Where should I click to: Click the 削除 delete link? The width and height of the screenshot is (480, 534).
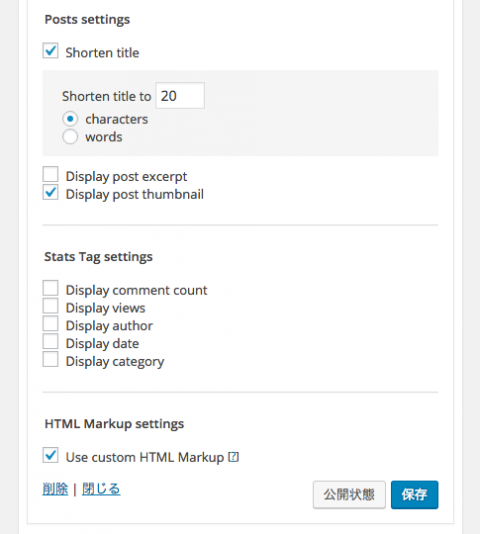click(55, 489)
